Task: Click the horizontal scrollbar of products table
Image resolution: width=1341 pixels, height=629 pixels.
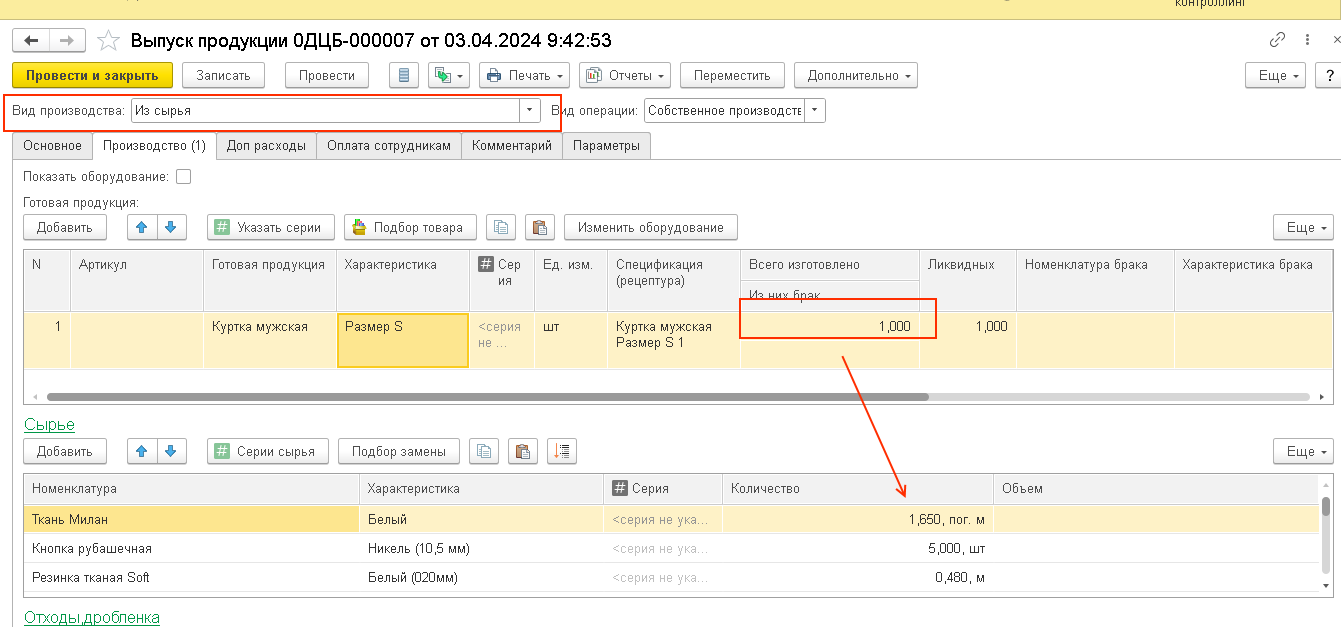Action: pos(487,397)
